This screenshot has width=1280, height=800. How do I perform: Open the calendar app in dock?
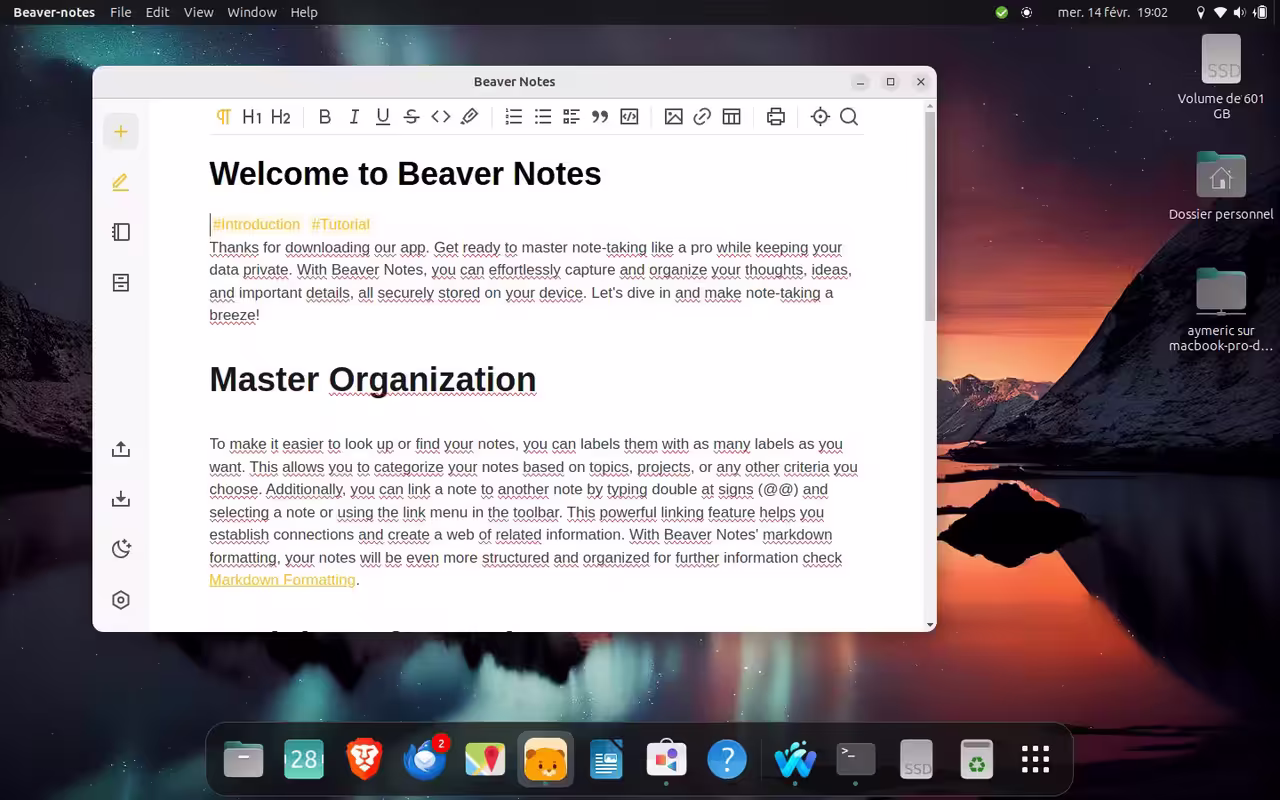(304, 760)
